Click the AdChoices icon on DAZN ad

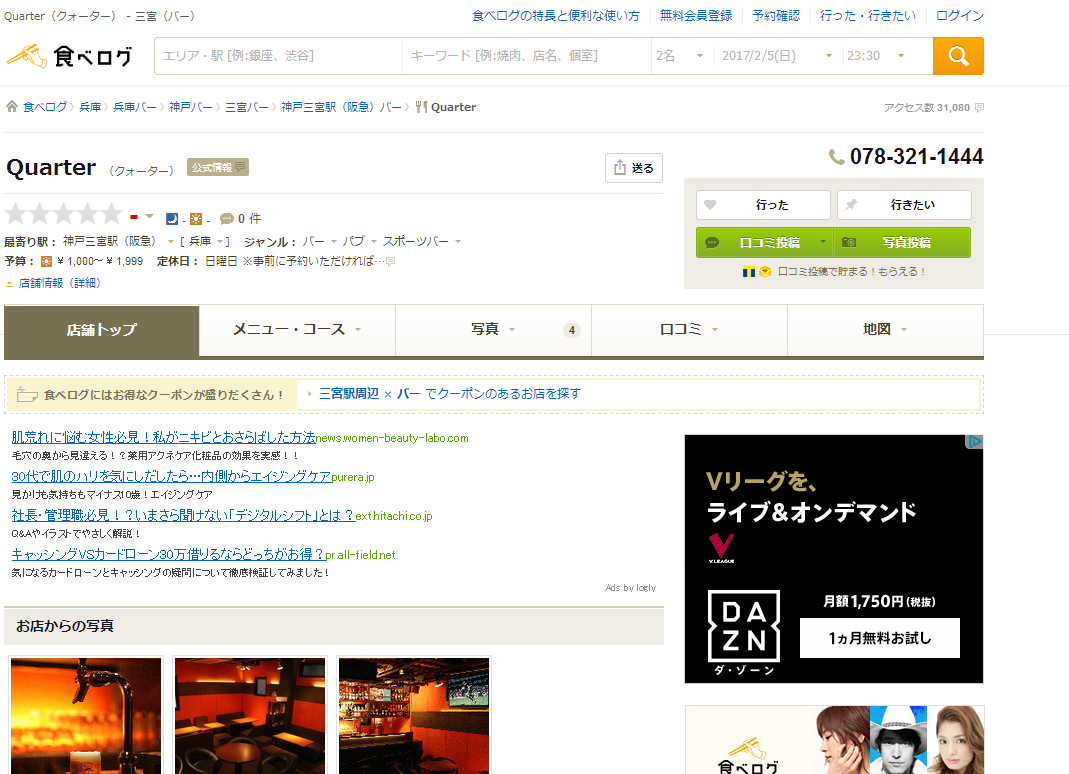tap(975, 442)
